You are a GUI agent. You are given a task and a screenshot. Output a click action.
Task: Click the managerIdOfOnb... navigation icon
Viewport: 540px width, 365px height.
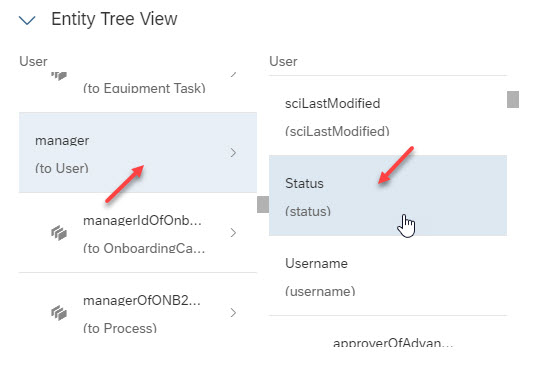(59, 233)
